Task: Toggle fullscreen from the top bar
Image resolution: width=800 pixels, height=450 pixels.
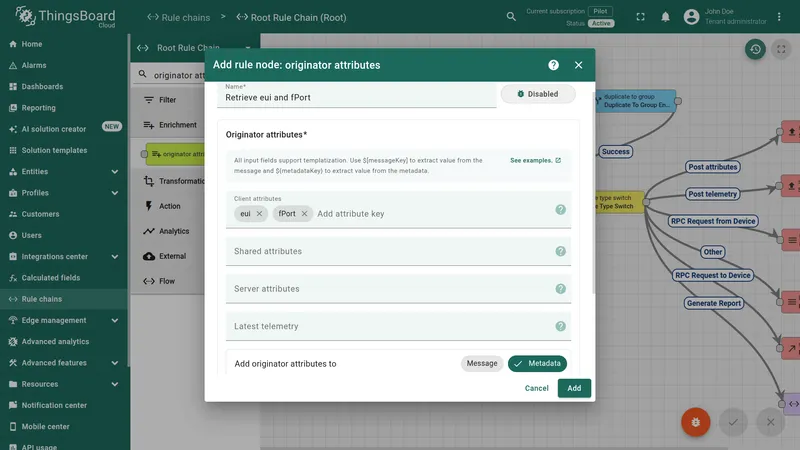Action: point(640,17)
